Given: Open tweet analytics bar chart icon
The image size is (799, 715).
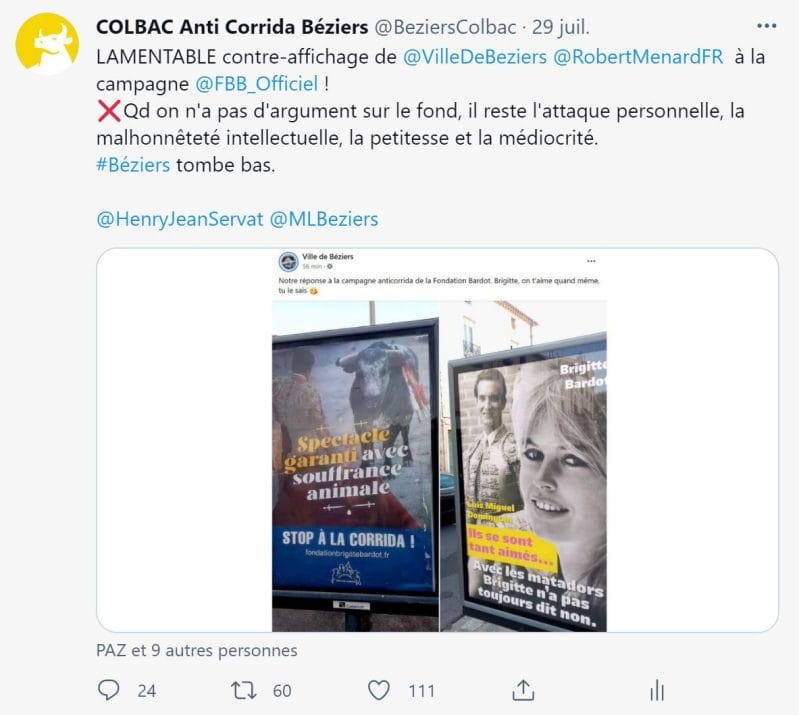Looking at the screenshot, I should tap(657, 691).
